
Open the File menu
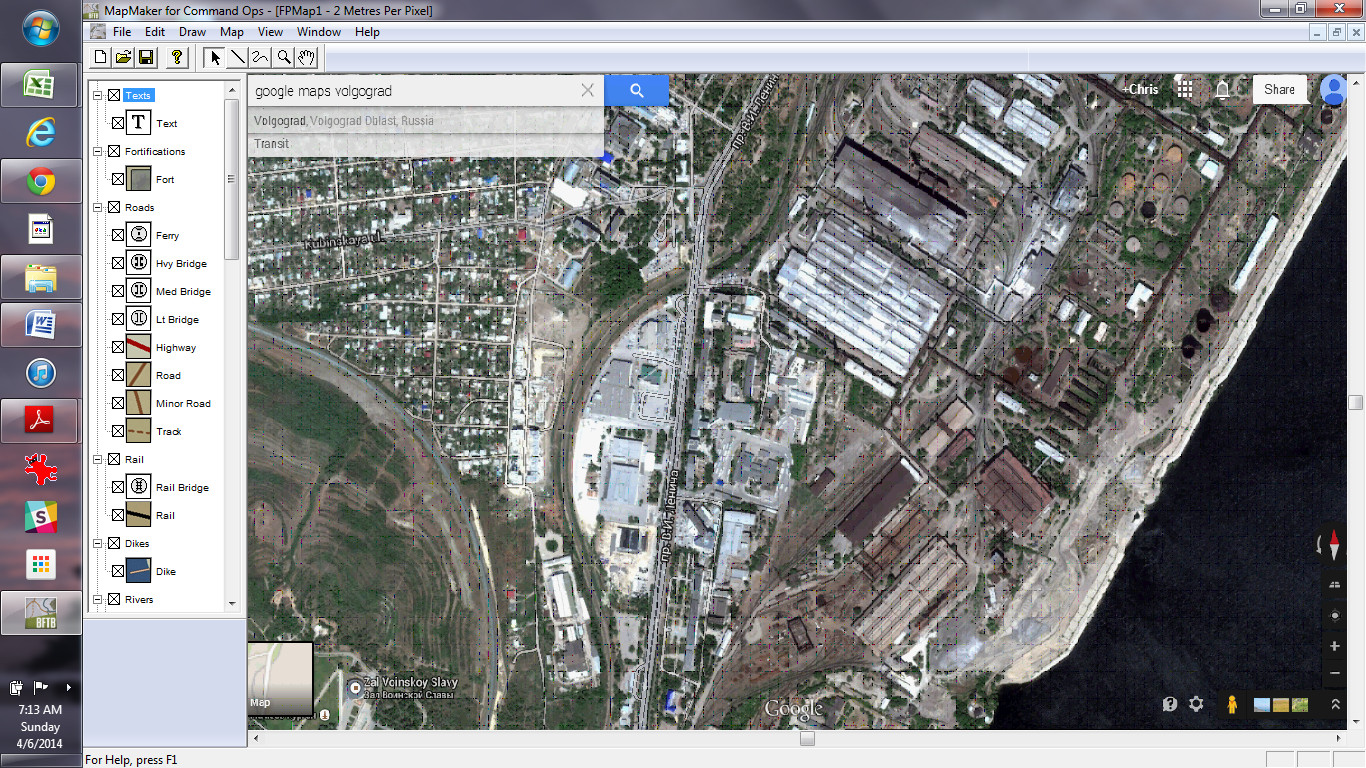point(122,32)
